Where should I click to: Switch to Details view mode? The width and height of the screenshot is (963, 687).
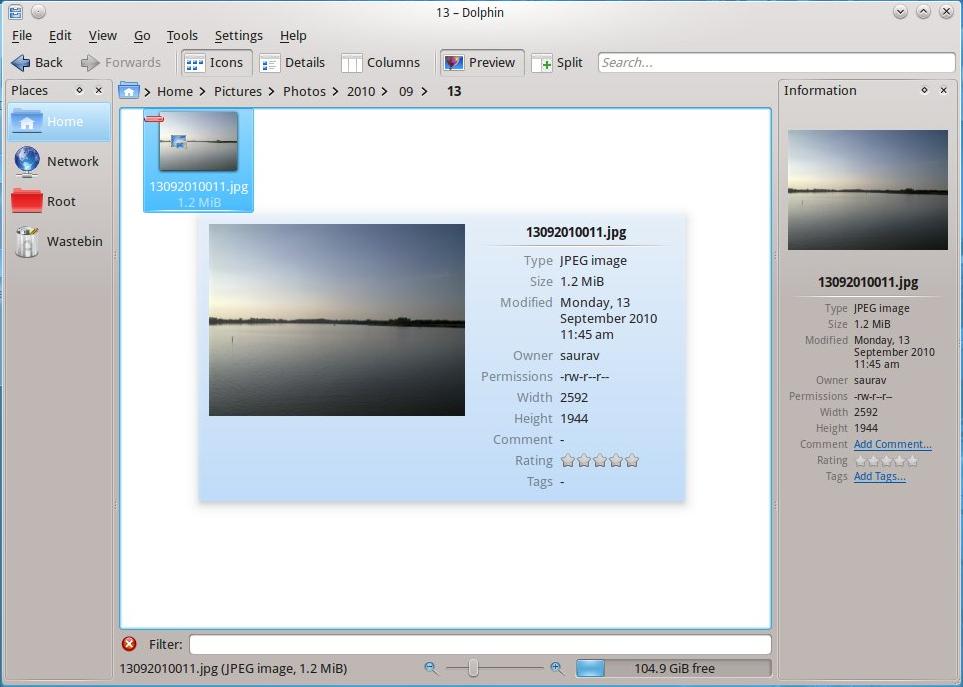292,62
